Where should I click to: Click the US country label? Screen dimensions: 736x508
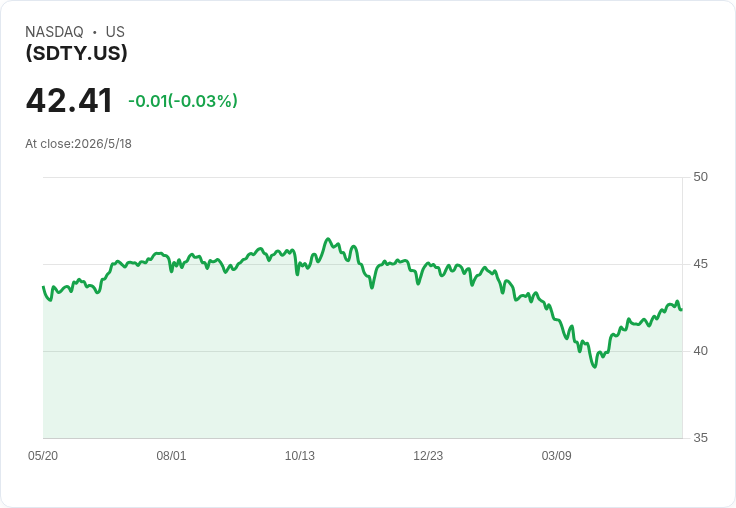click(x=115, y=32)
